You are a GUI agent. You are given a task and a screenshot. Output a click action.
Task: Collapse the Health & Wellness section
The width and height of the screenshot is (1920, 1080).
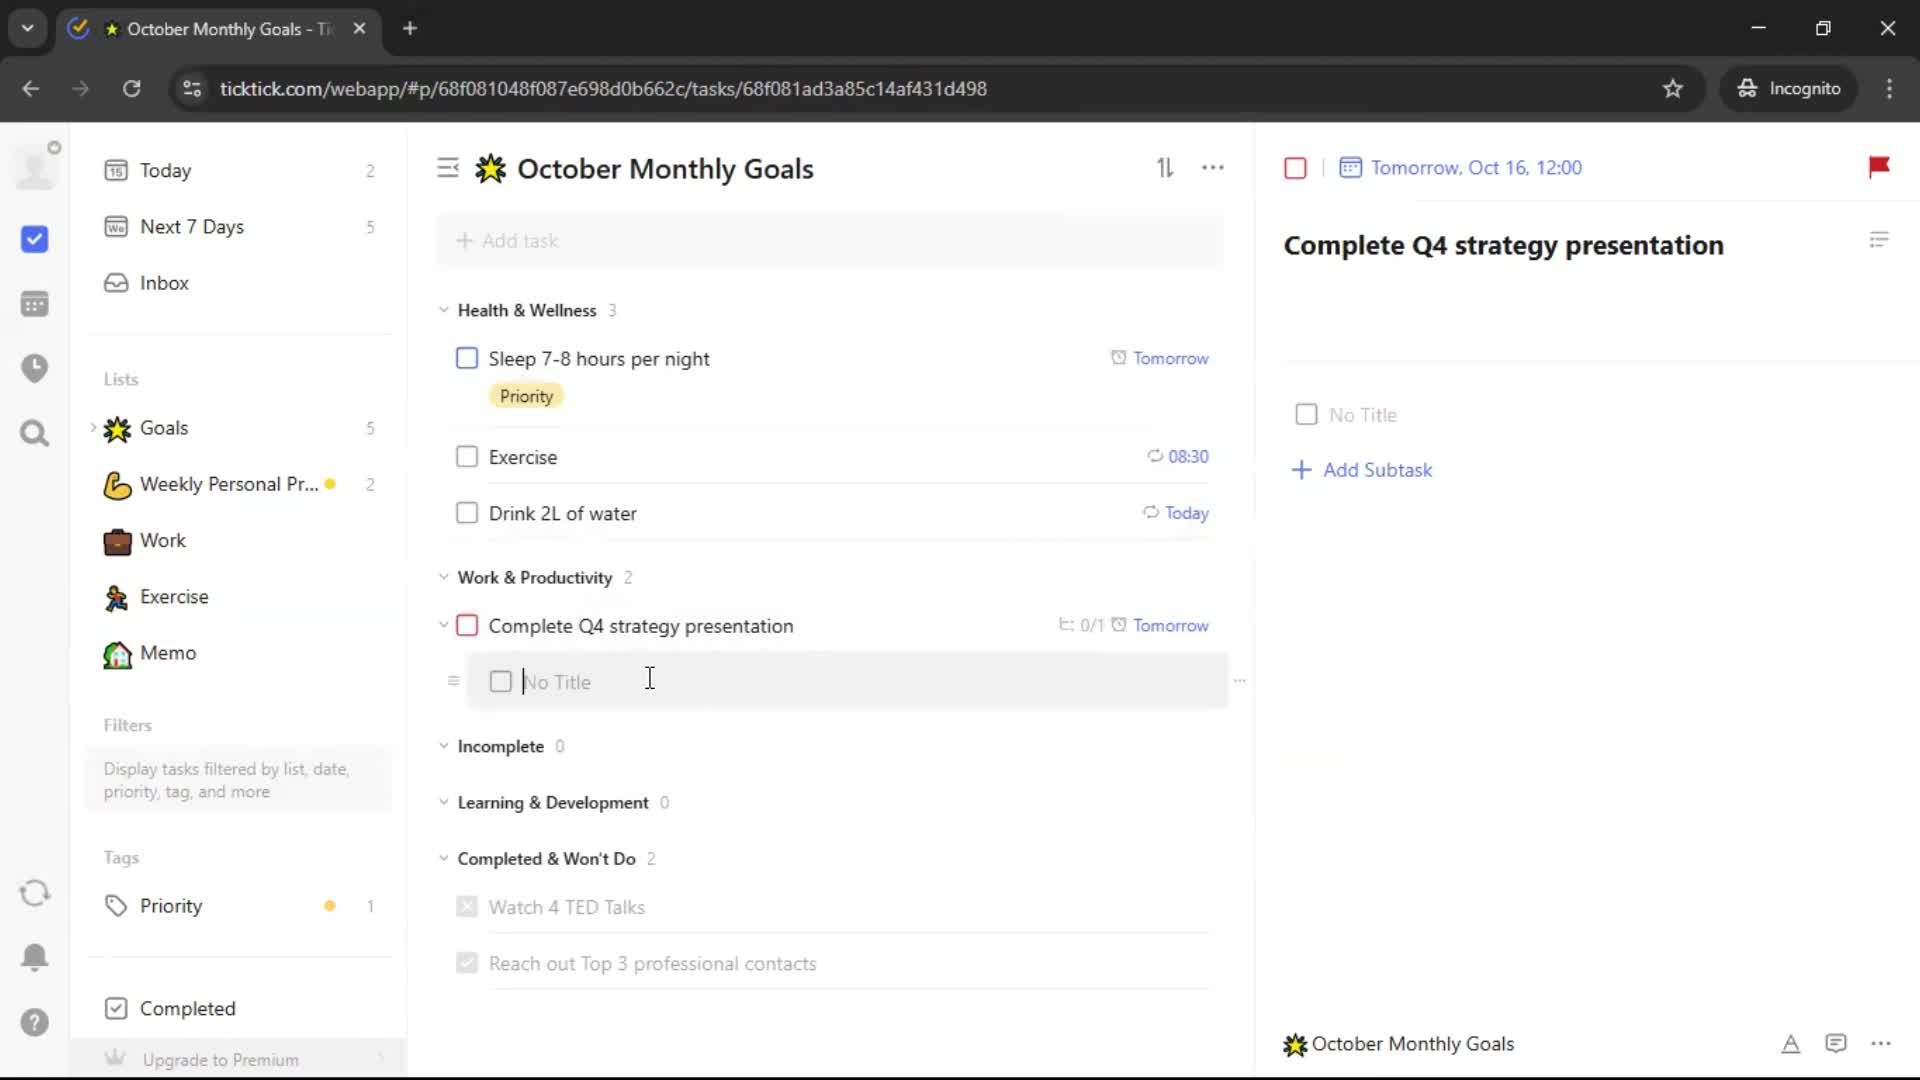point(444,310)
